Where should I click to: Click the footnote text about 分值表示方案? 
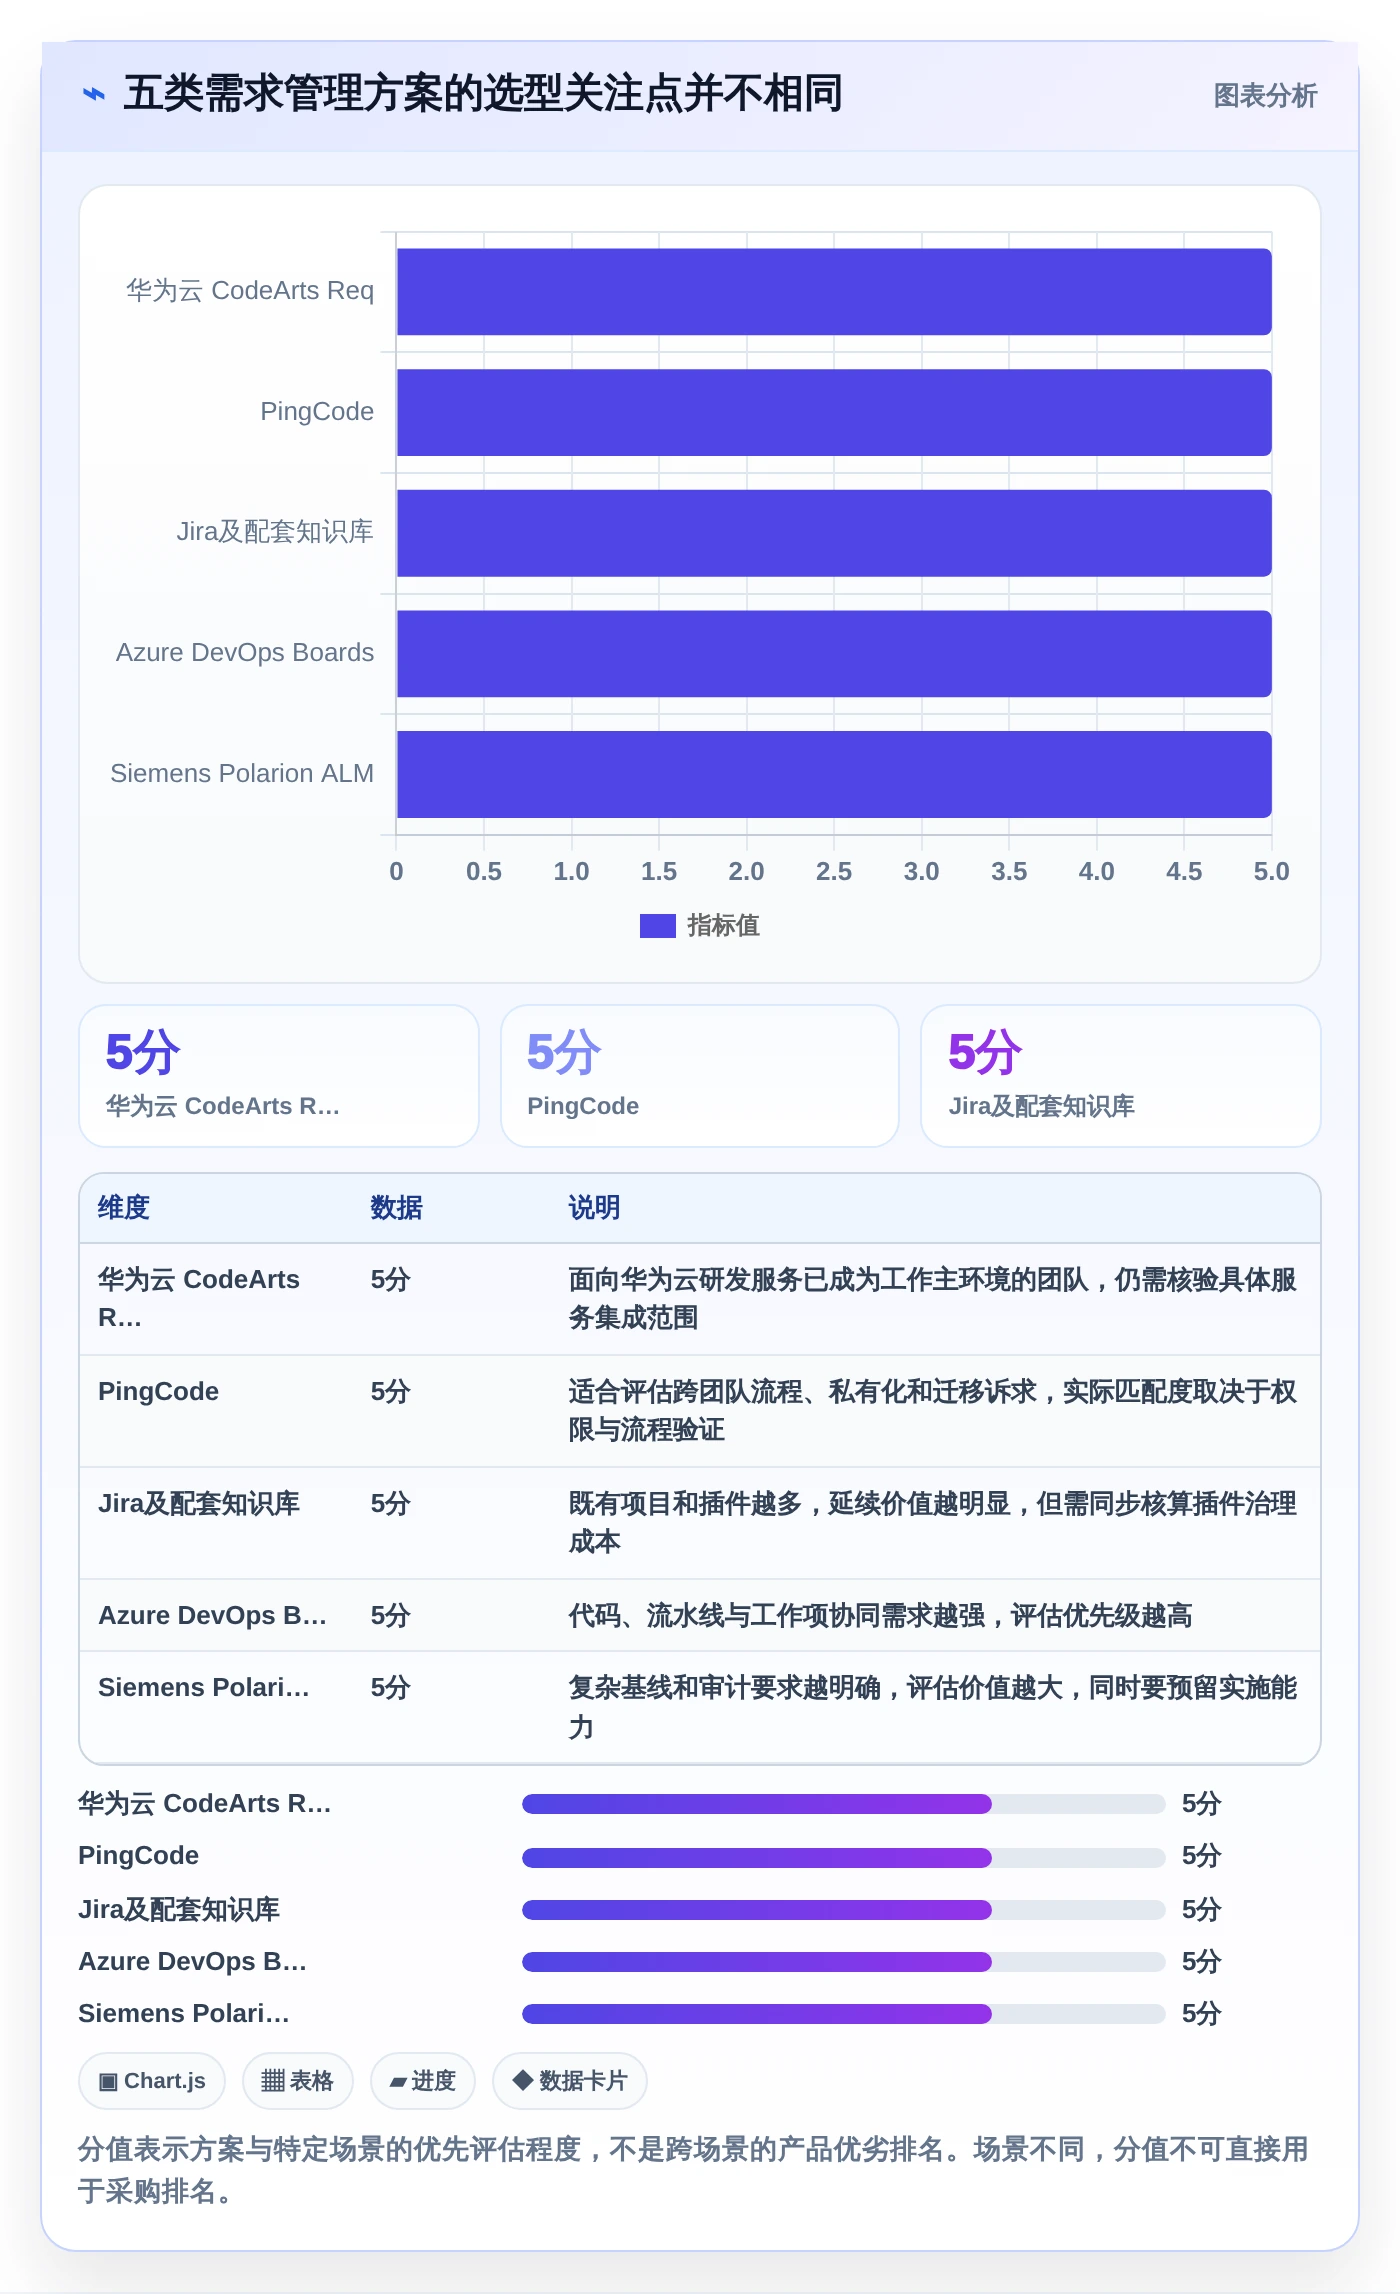pyautogui.click(x=694, y=2170)
